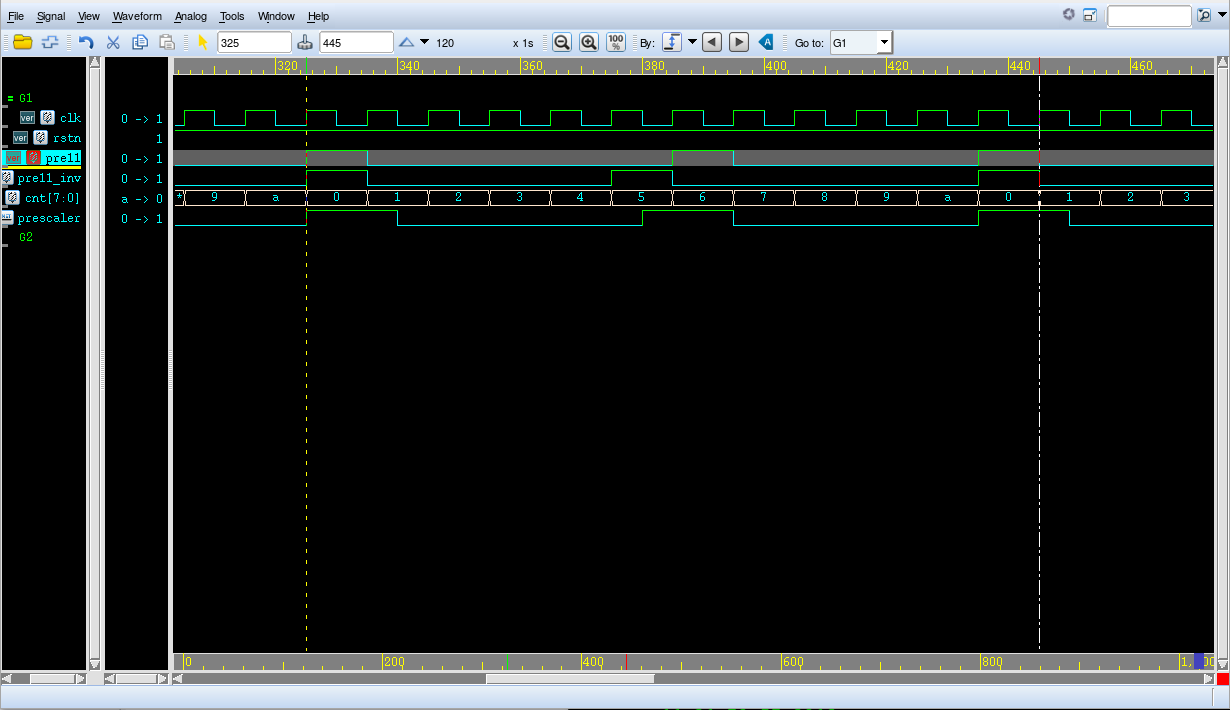The width and height of the screenshot is (1230, 710).
Task: Click the marker stamp icon
Action: [x=306, y=42]
